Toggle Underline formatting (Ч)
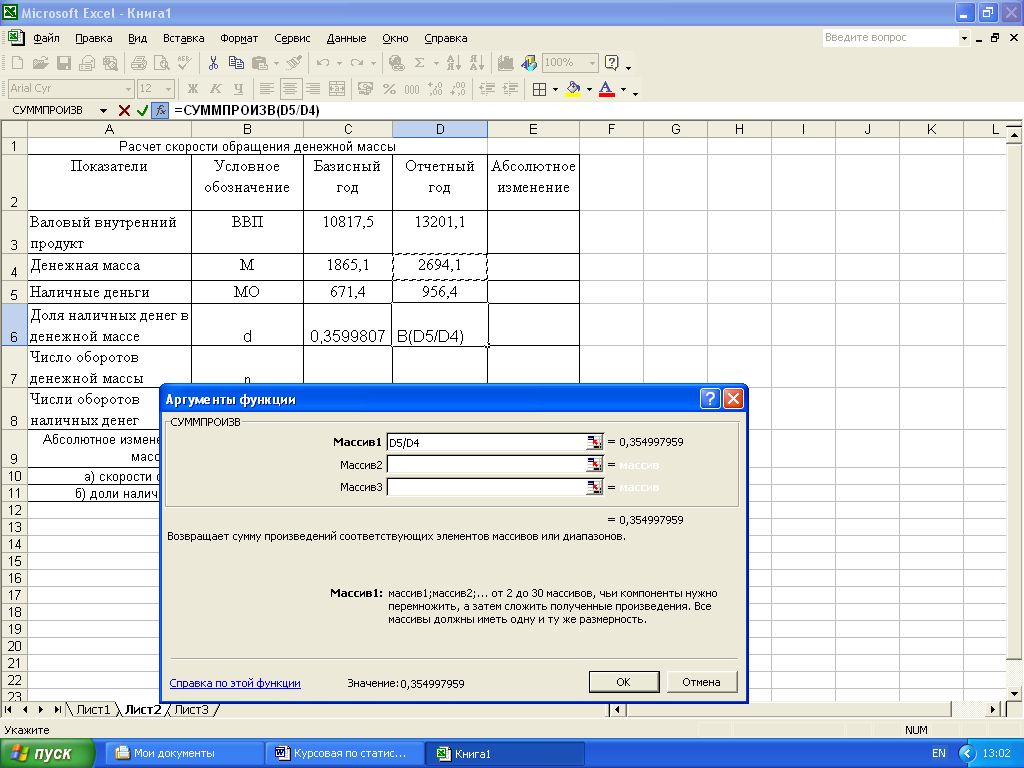Screen dimensions: 1024x768 pyautogui.click(x=238, y=89)
